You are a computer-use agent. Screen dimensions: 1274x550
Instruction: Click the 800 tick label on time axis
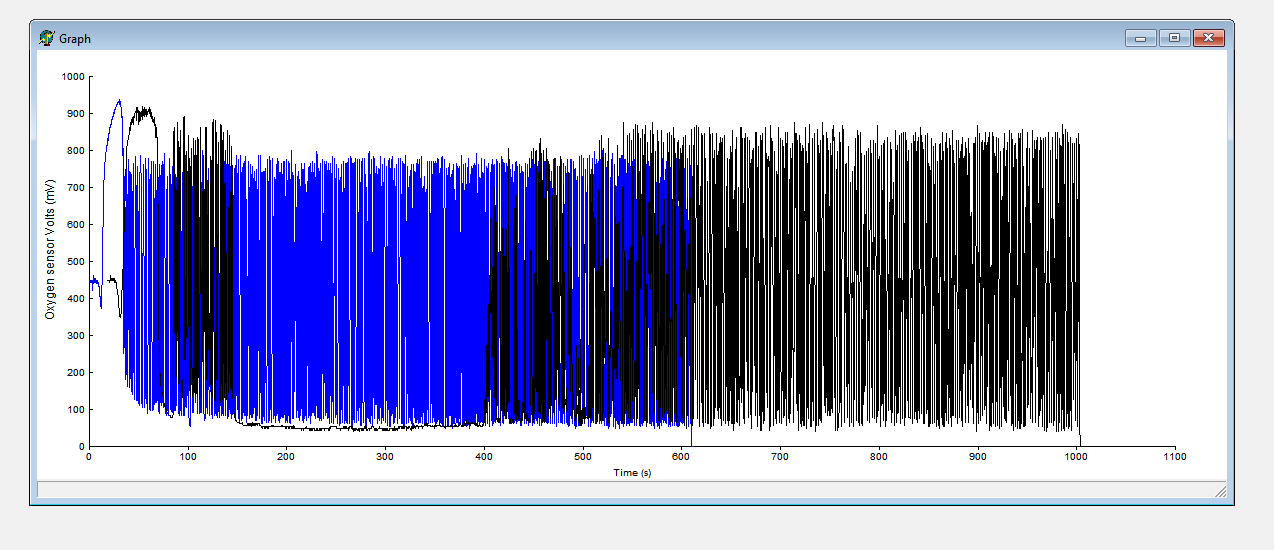879,457
